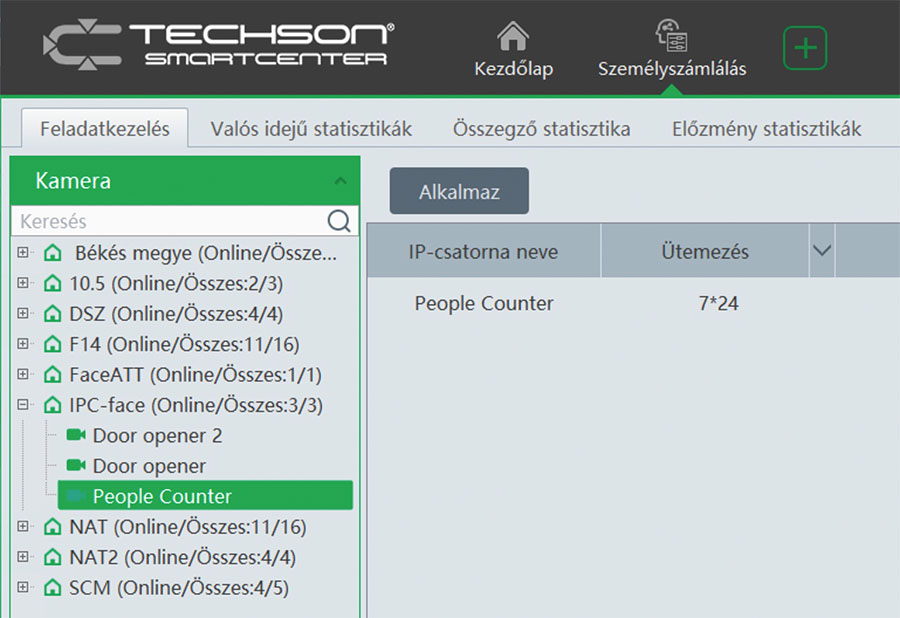900x618 pixels.
Task: Open the Valós idejű statisztikák tab
Action: (x=311, y=129)
